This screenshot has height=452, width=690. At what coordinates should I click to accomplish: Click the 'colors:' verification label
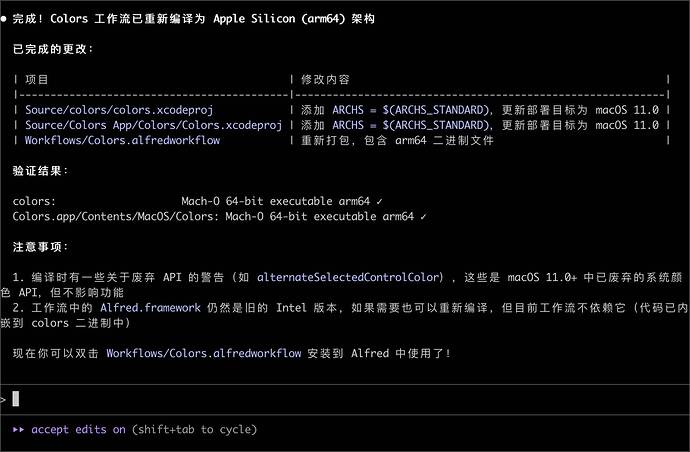point(34,201)
